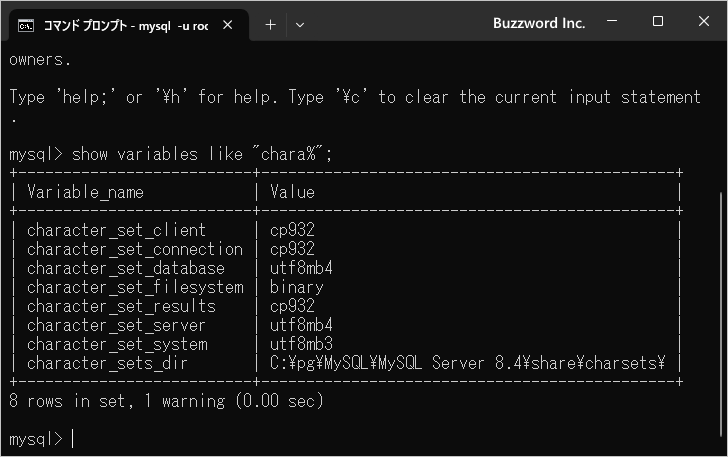
Task: Click the character_sets_dir path value
Action: click(x=468, y=363)
